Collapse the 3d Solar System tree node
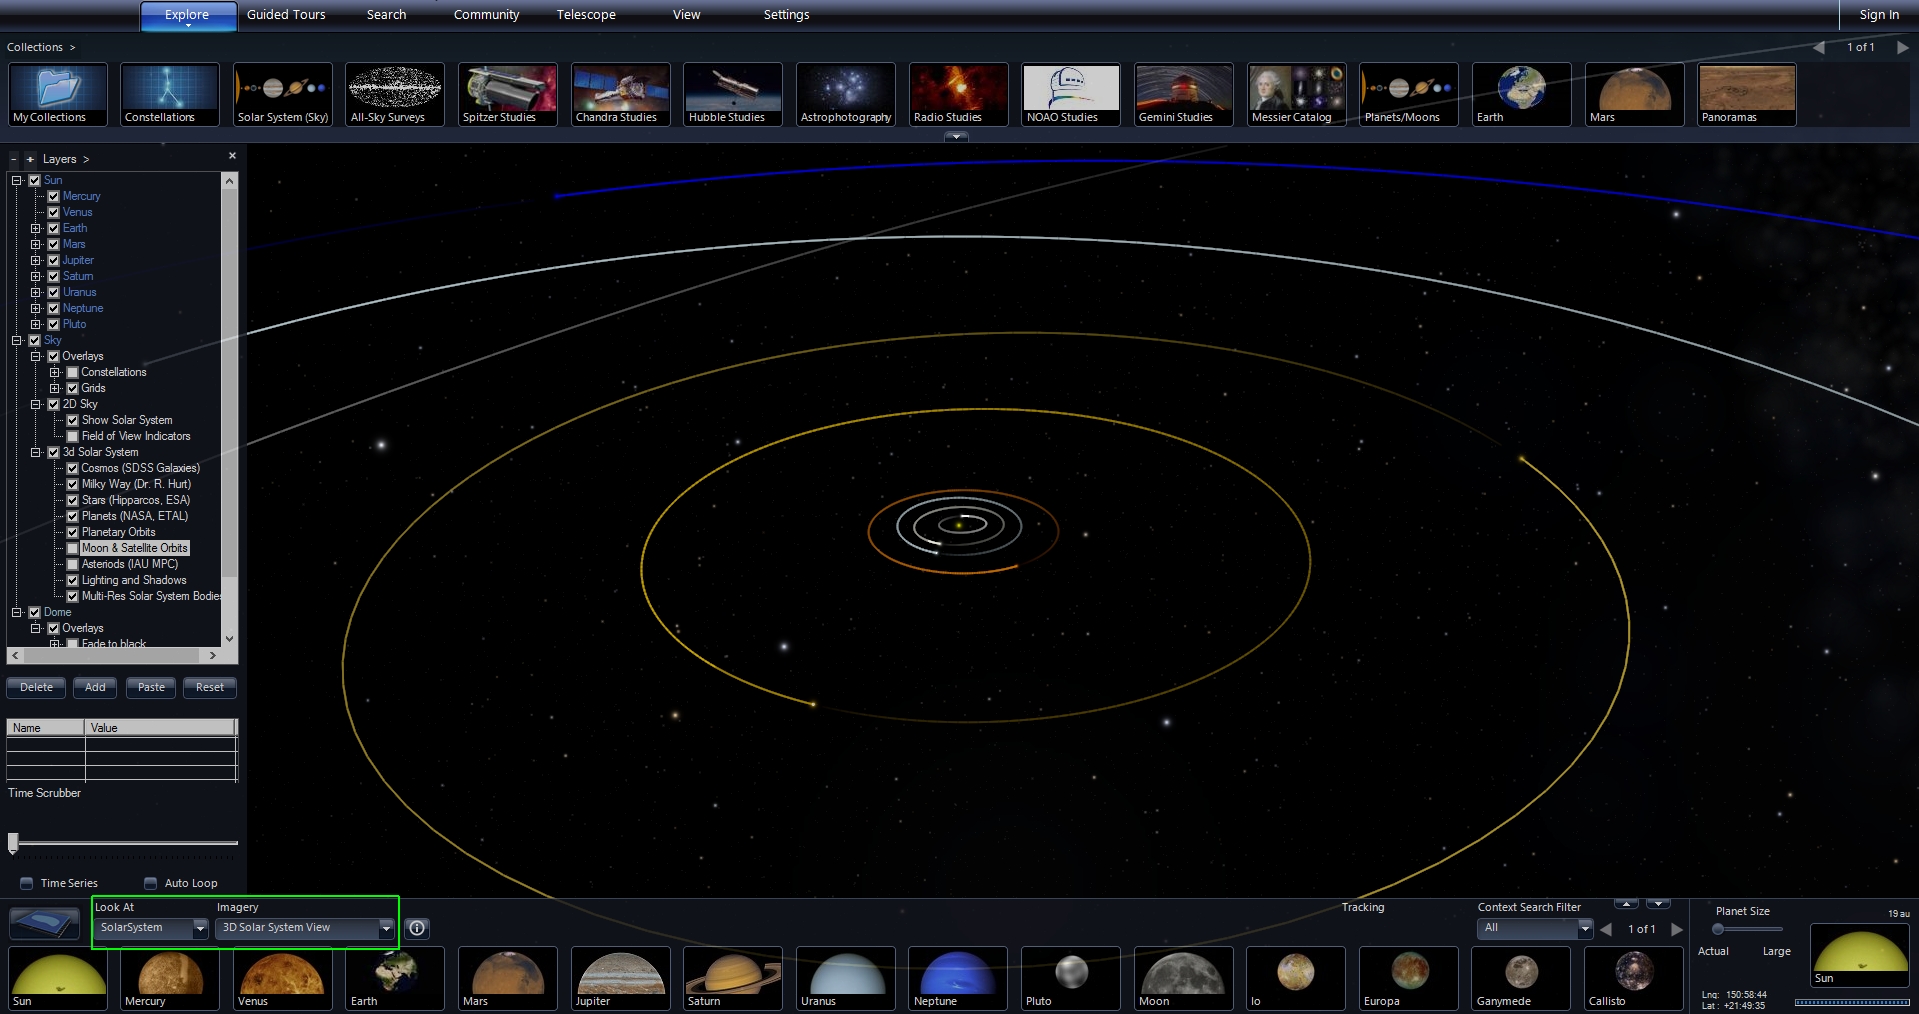Image resolution: width=1919 pixels, height=1014 pixels. [x=36, y=452]
